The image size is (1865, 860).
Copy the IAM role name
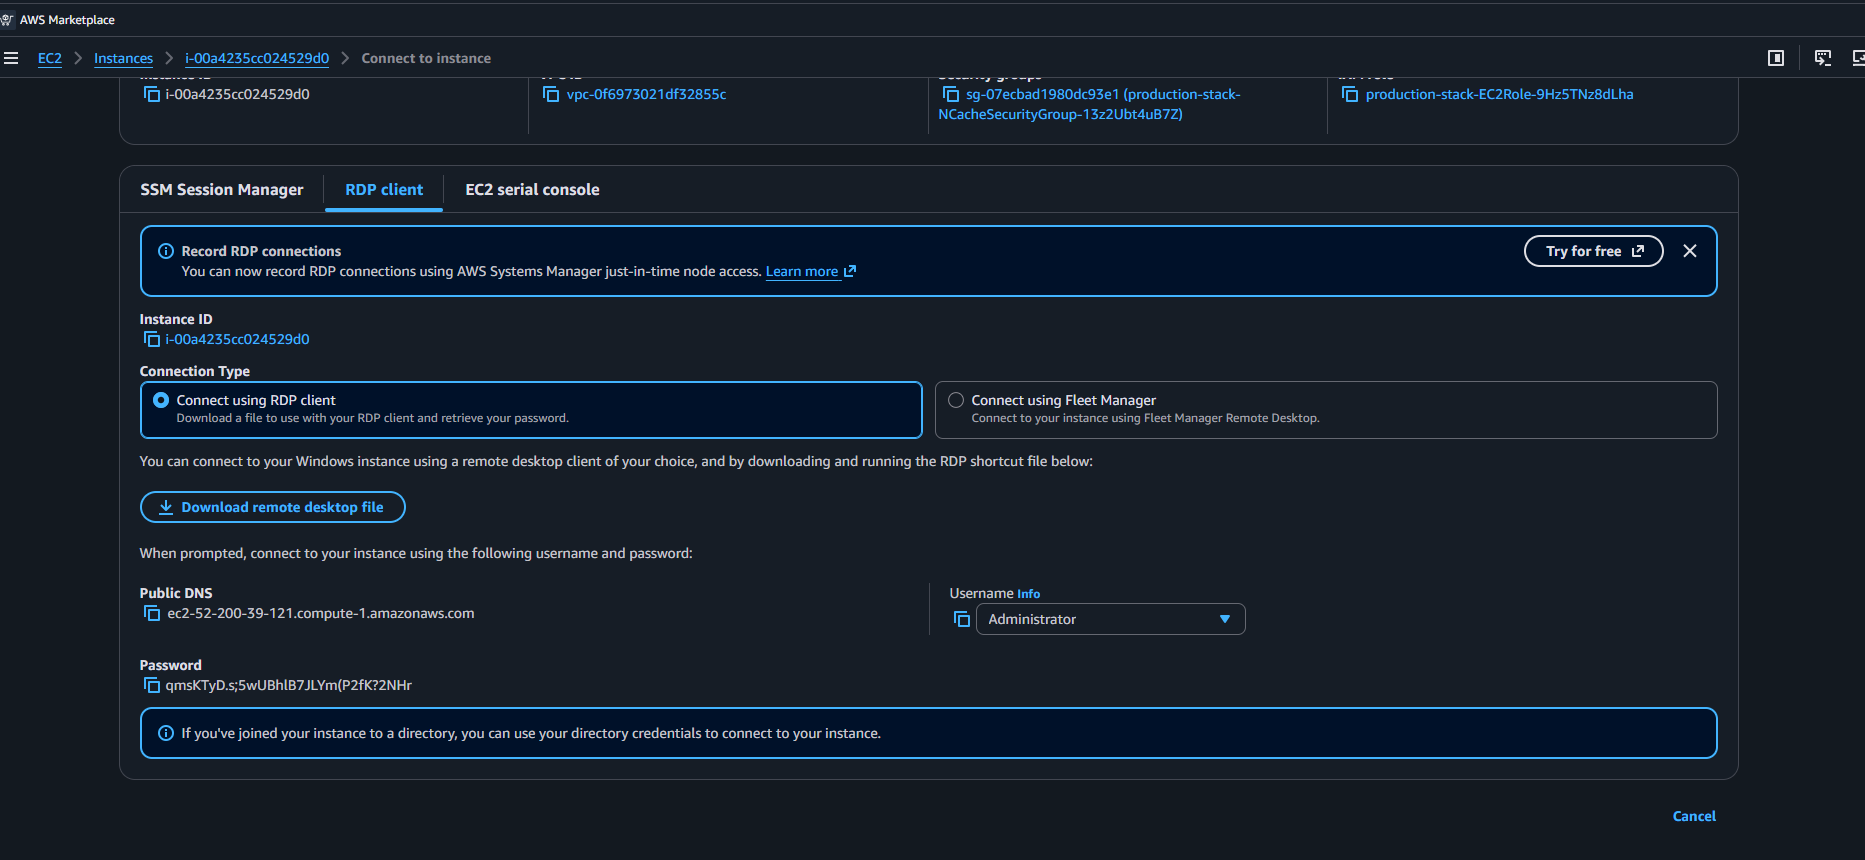coord(1350,94)
